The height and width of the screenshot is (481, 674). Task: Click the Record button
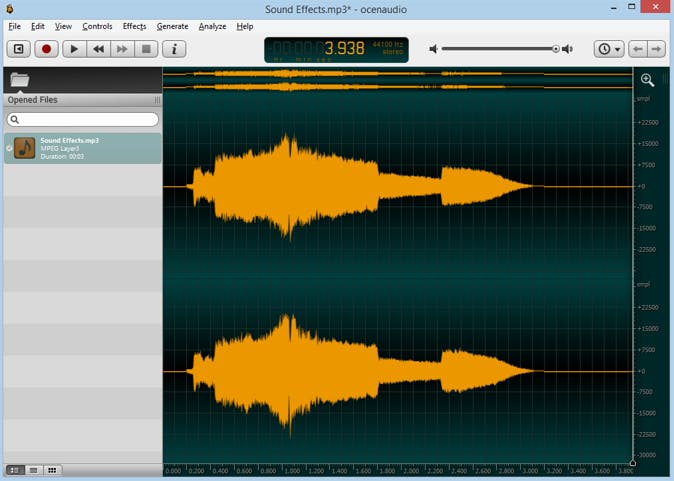coord(46,49)
